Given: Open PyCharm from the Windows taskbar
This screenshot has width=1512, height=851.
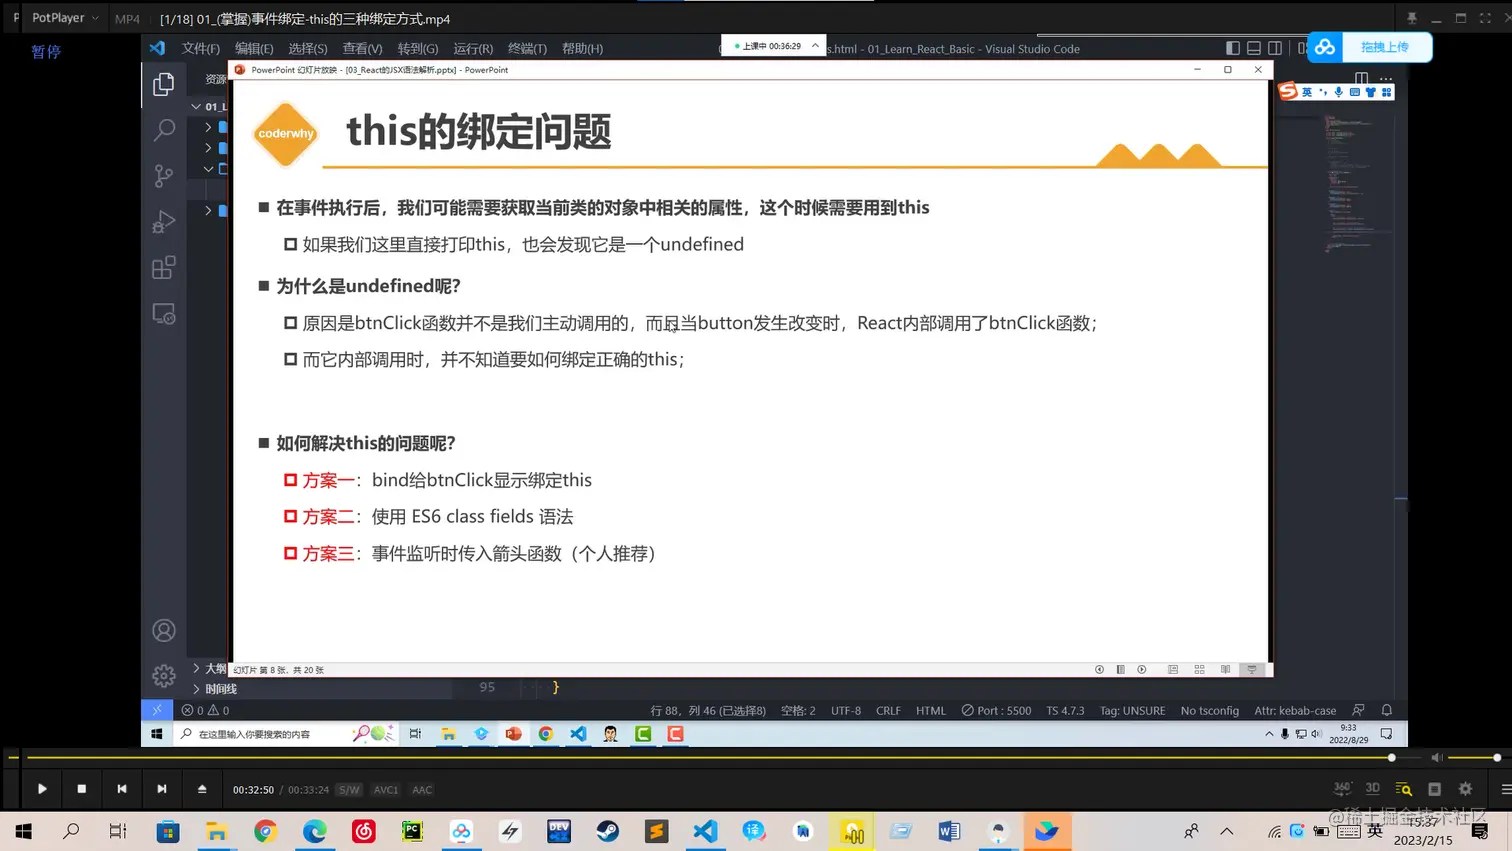Looking at the screenshot, I should tap(412, 831).
